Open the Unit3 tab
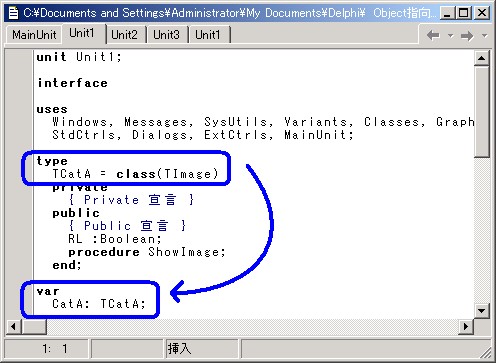This screenshot has width=496, height=363. pos(166,35)
